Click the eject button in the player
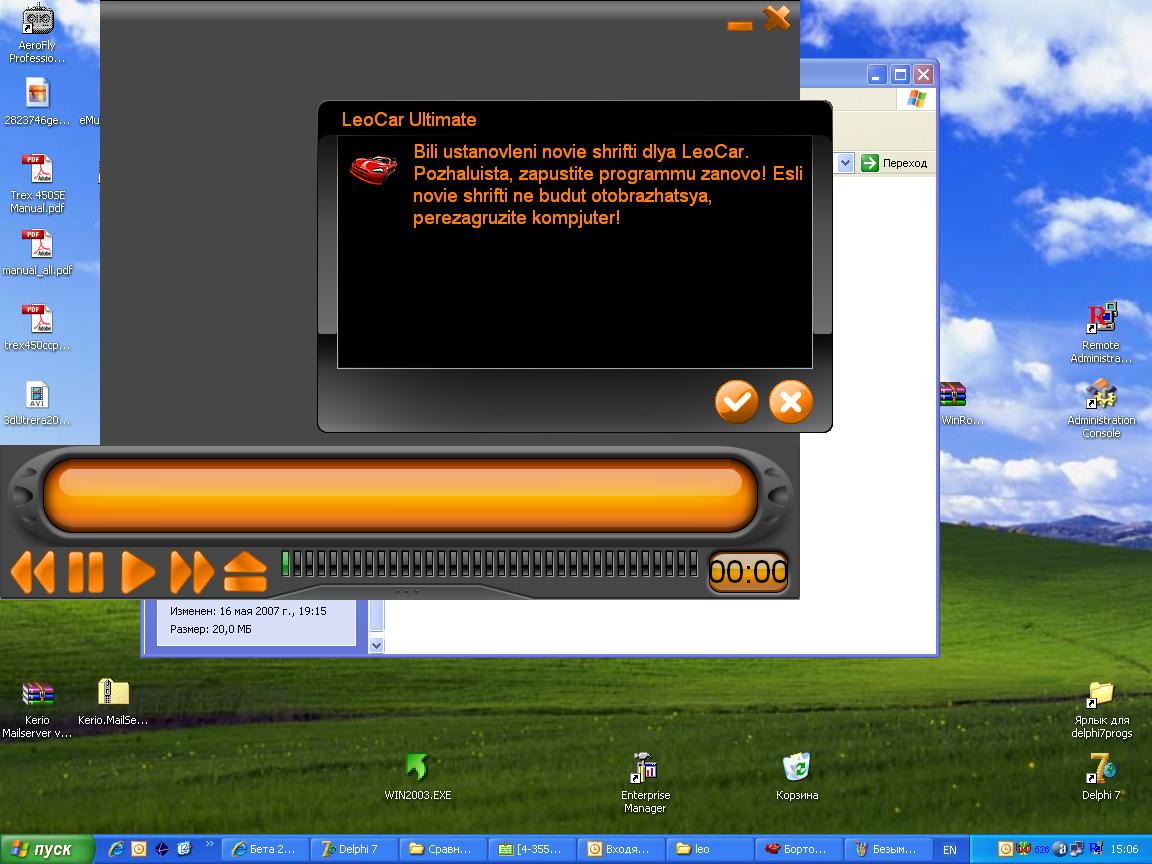 click(x=245, y=572)
